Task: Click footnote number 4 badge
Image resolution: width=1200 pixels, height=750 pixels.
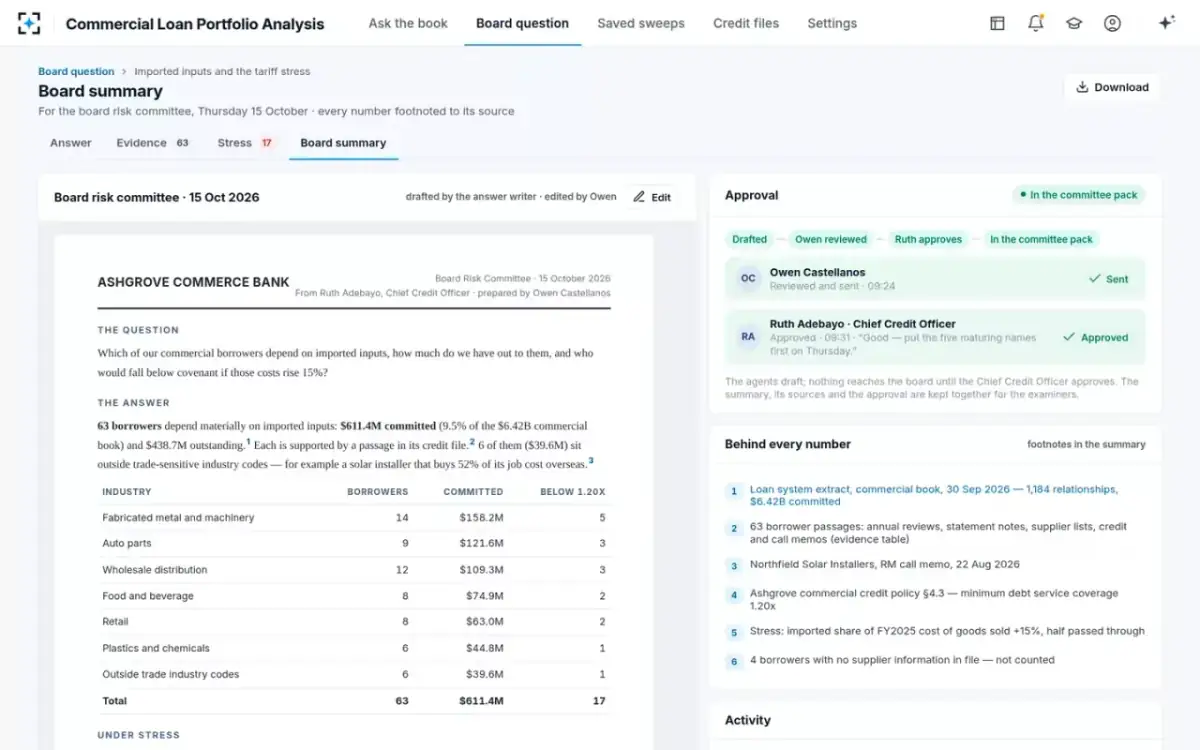Action: click(734, 595)
